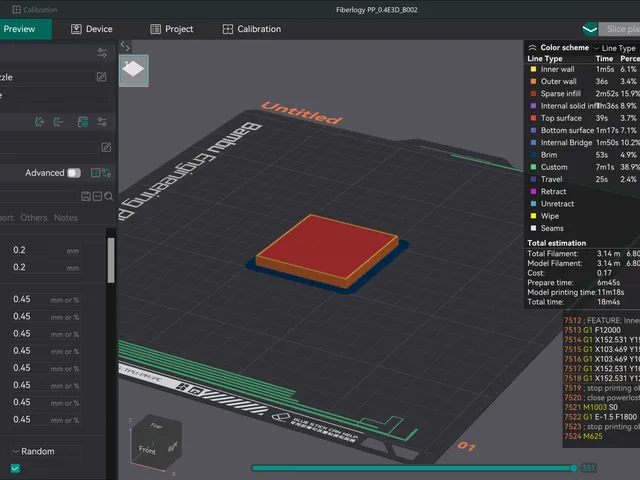Select G-code line 7522 G1 E-1.5 F1800
The image size is (640, 480).
(x=601, y=417)
